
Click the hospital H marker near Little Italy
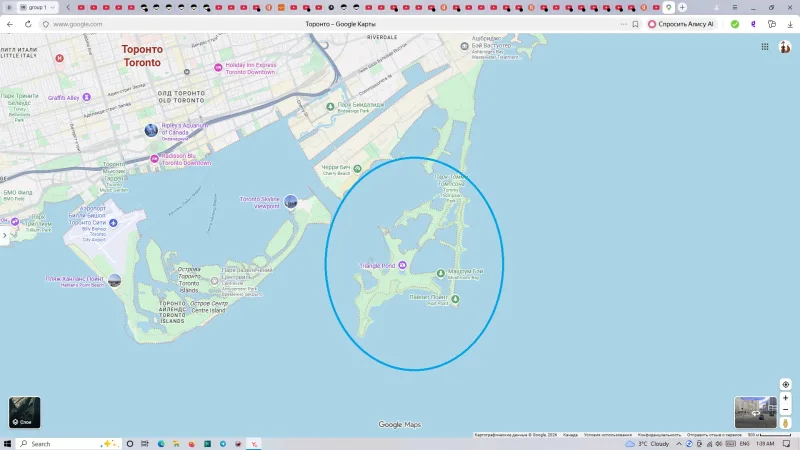pos(59,58)
